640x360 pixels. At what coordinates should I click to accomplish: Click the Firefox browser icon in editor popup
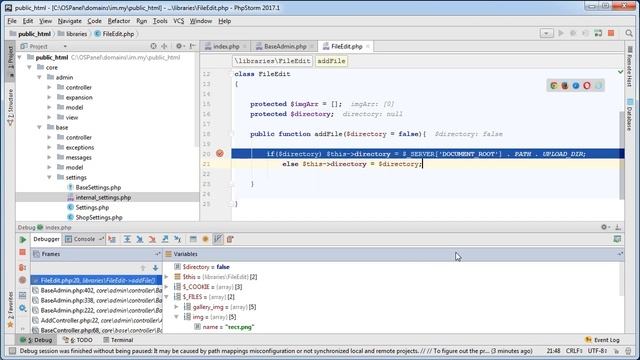pyautogui.click(x=565, y=86)
